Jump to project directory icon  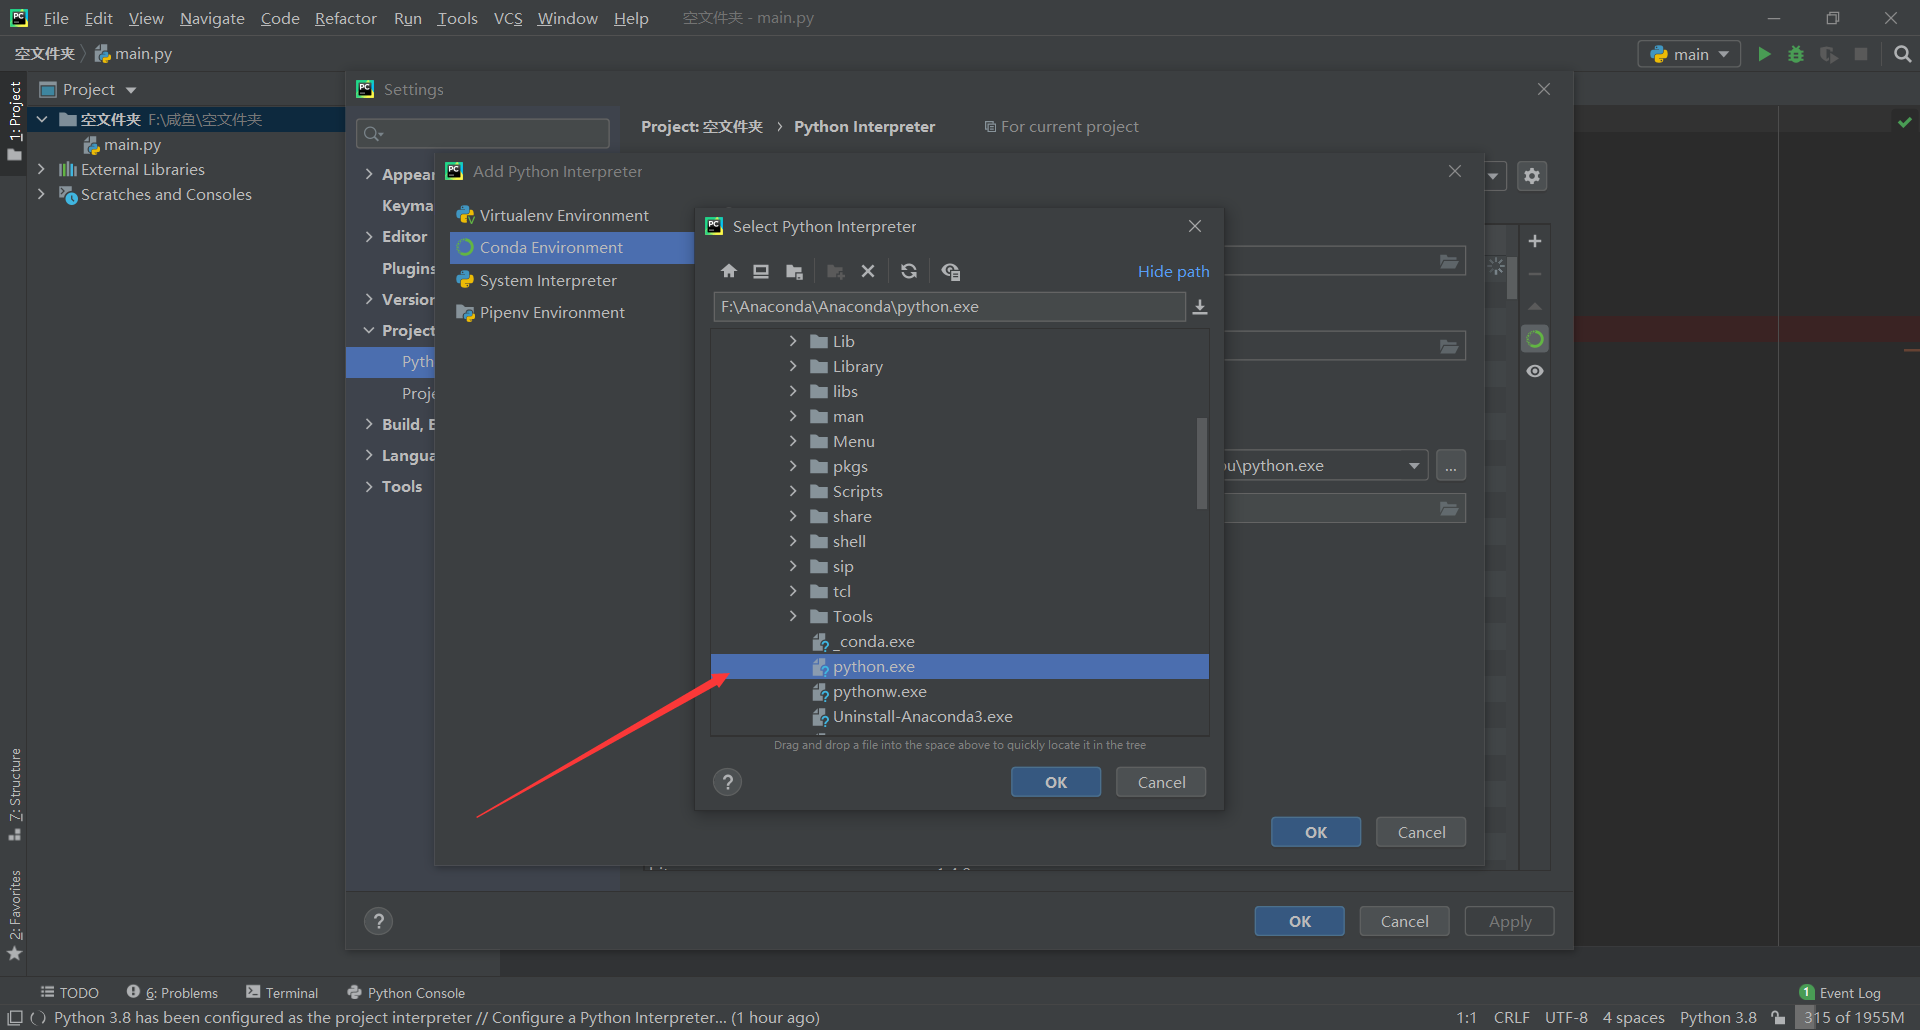794,271
